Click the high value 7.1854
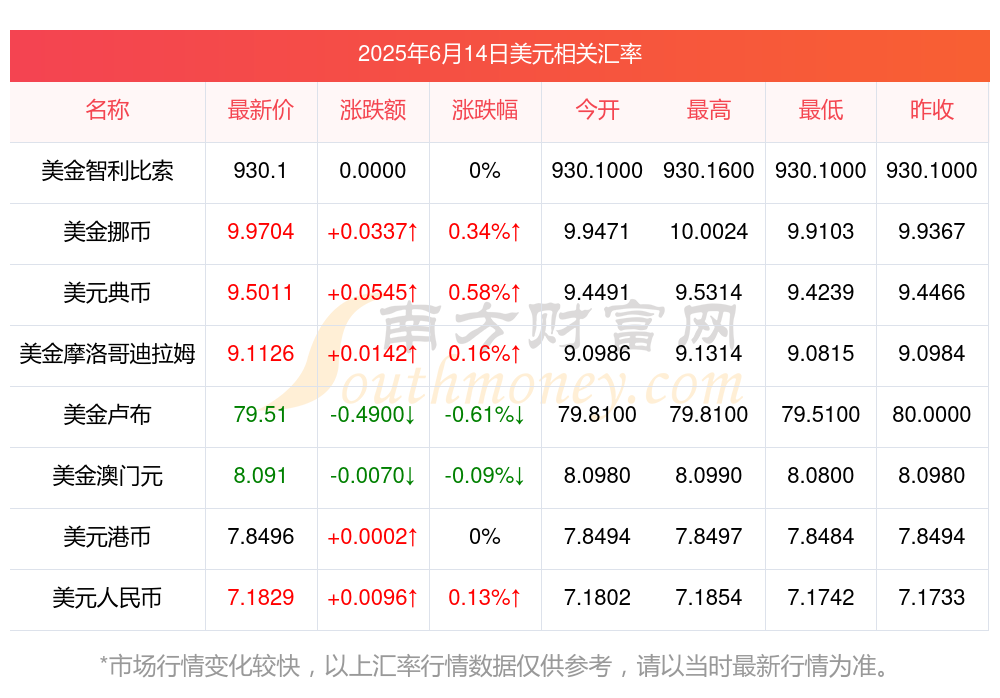 click(709, 598)
